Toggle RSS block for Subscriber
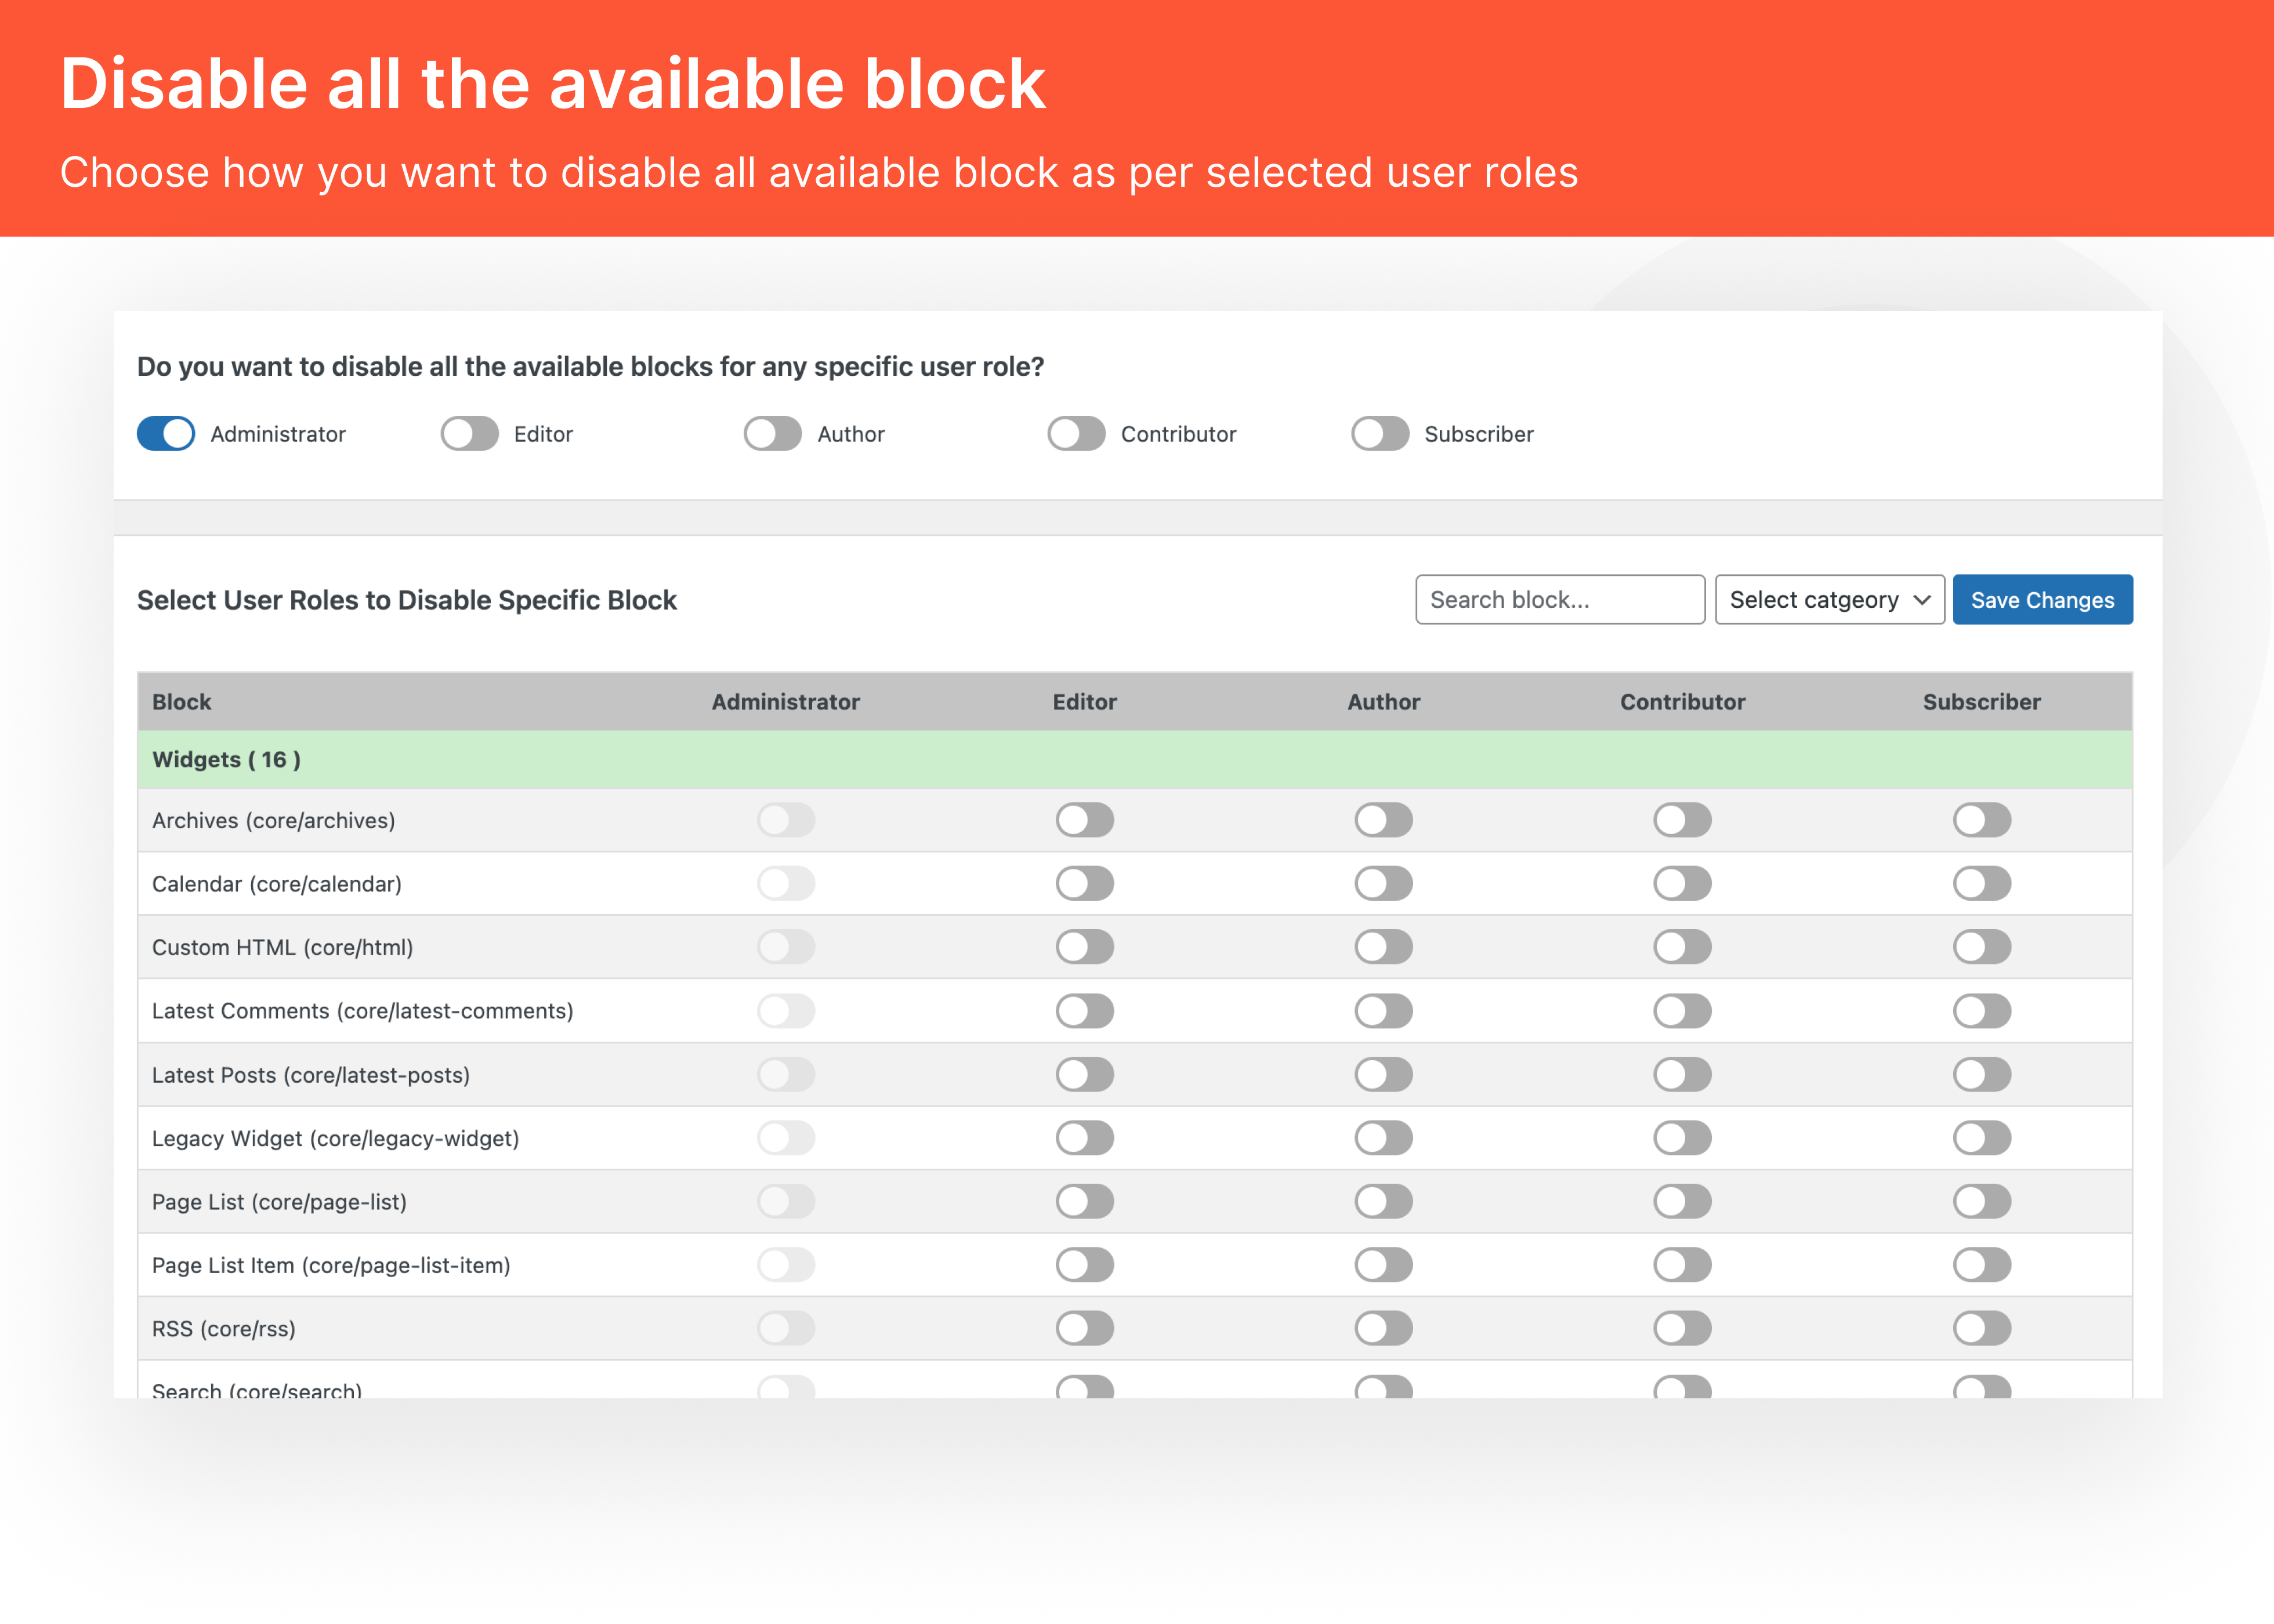 (1982, 1329)
